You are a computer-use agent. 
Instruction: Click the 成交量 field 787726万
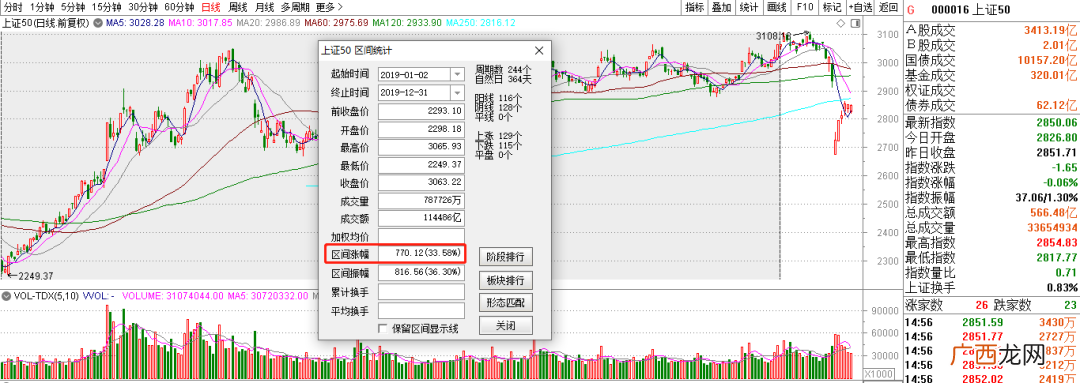(x=422, y=201)
